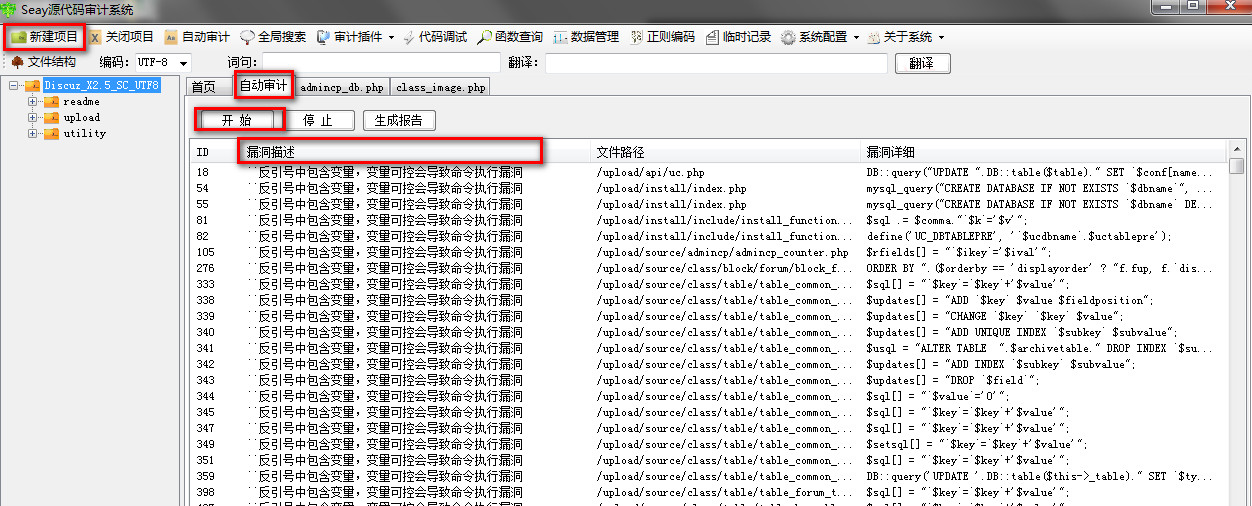Image resolution: width=1252 pixels, height=506 pixels.
Task: Select the readme folder
Action: pyautogui.click(x=81, y=101)
